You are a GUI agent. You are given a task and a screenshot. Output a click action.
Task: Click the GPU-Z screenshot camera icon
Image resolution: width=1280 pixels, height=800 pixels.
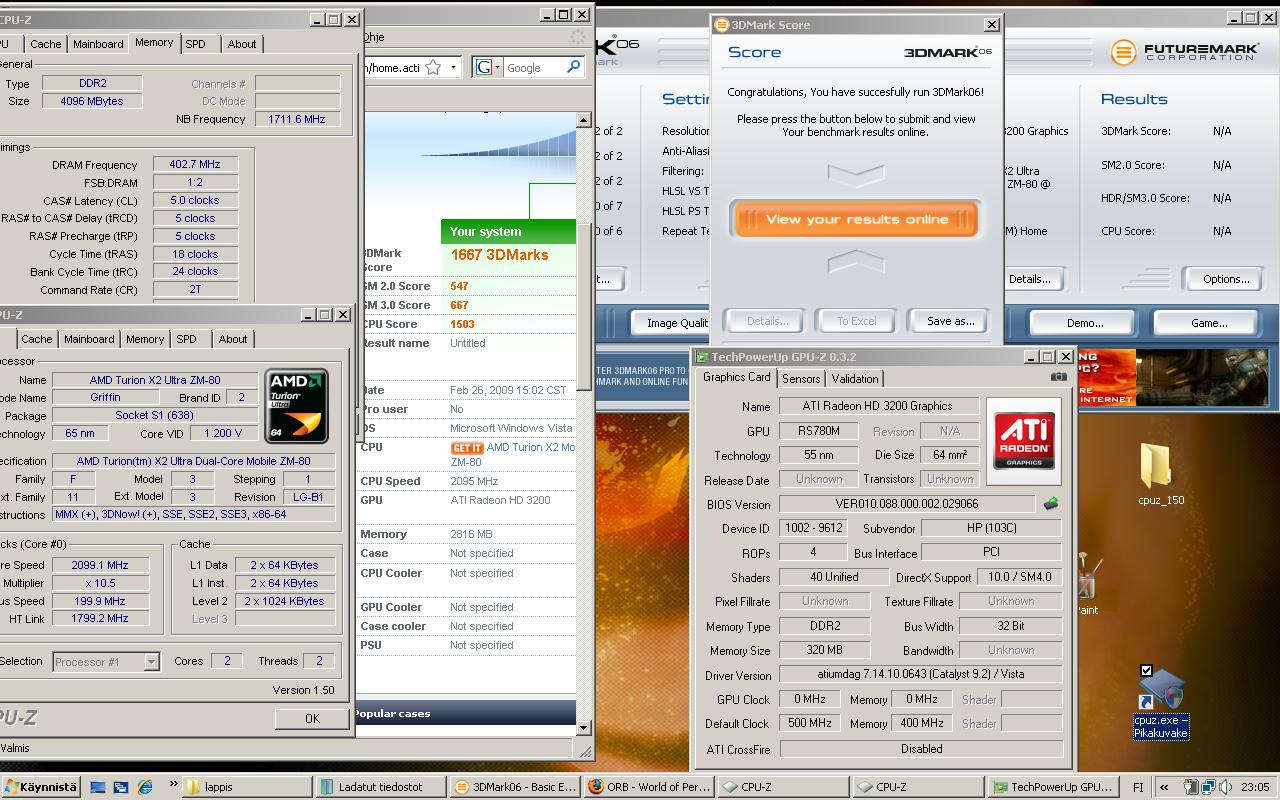tap(1058, 377)
